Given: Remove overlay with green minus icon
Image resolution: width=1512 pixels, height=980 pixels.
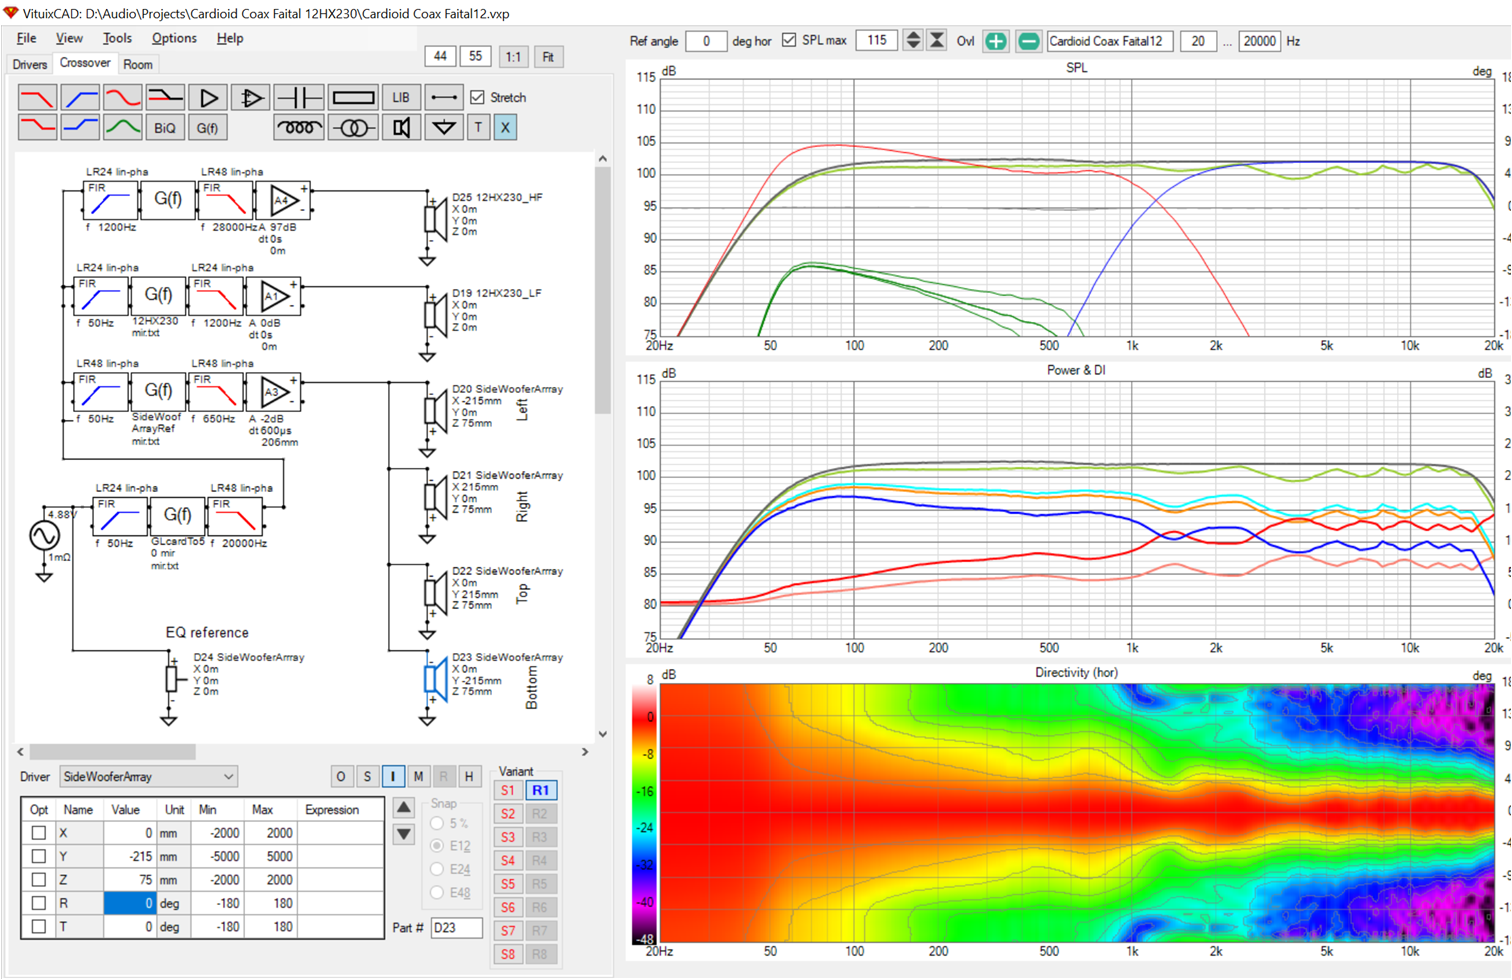Looking at the screenshot, I should pyautogui.click(x=1028, y=41).
